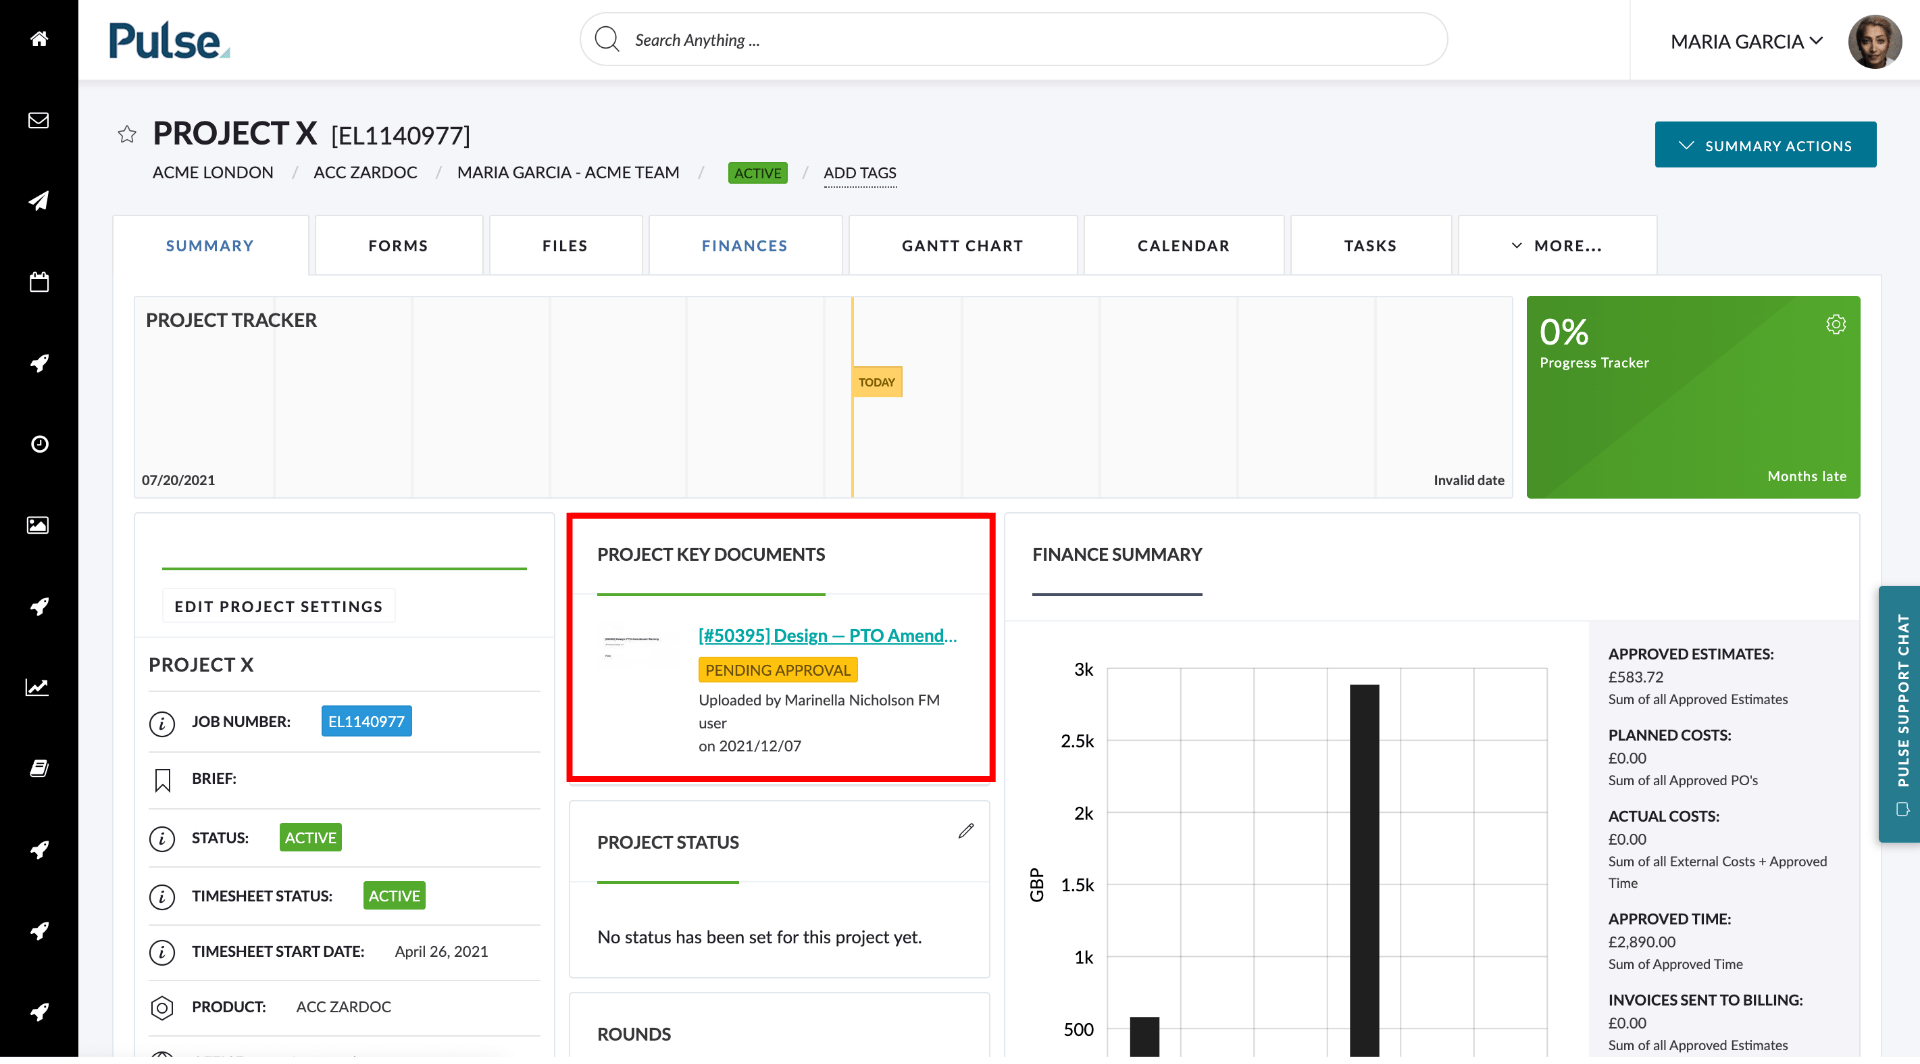Open the image gallery sidebar icon

39,525
